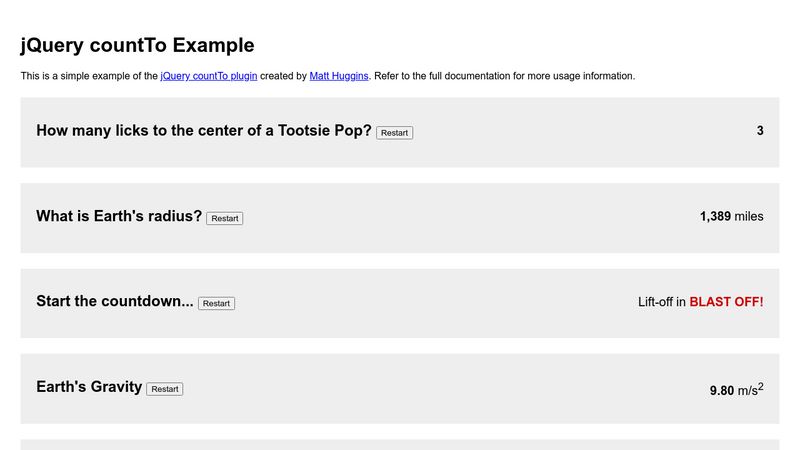Click the m/s² unit label
This screenshot has width=800, height=450.
point(750,390)
